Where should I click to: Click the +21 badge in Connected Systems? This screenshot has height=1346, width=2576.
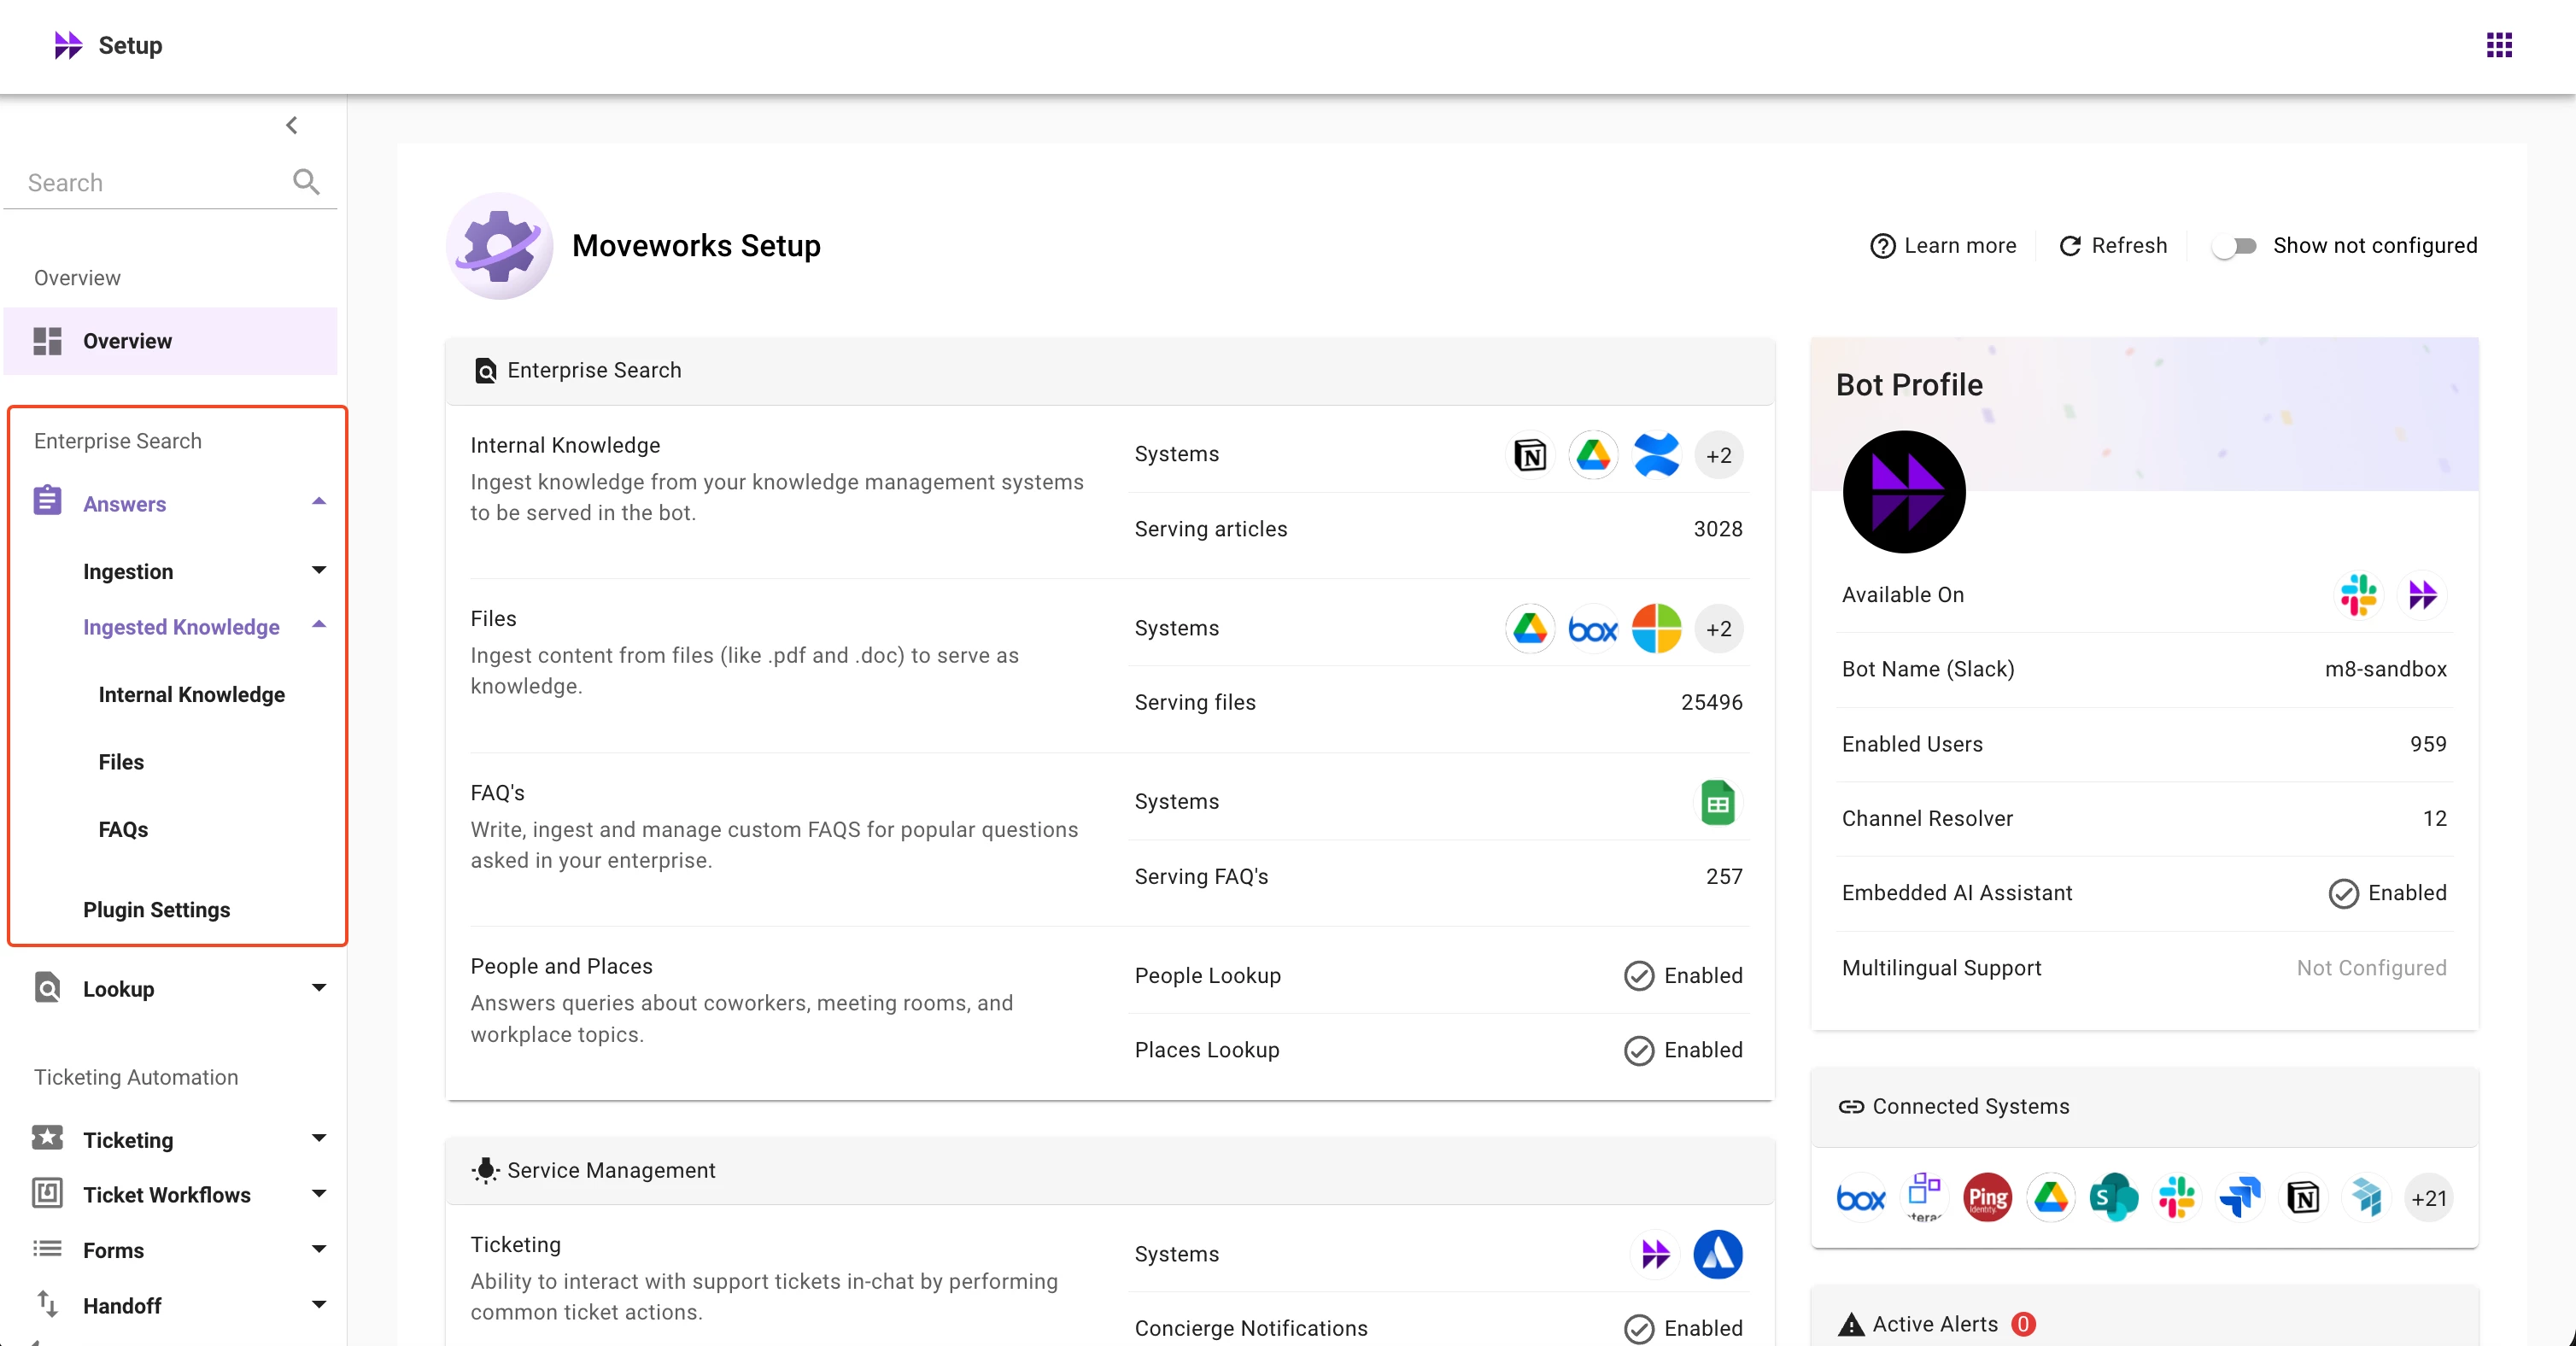click(x=2428, y=1198)
